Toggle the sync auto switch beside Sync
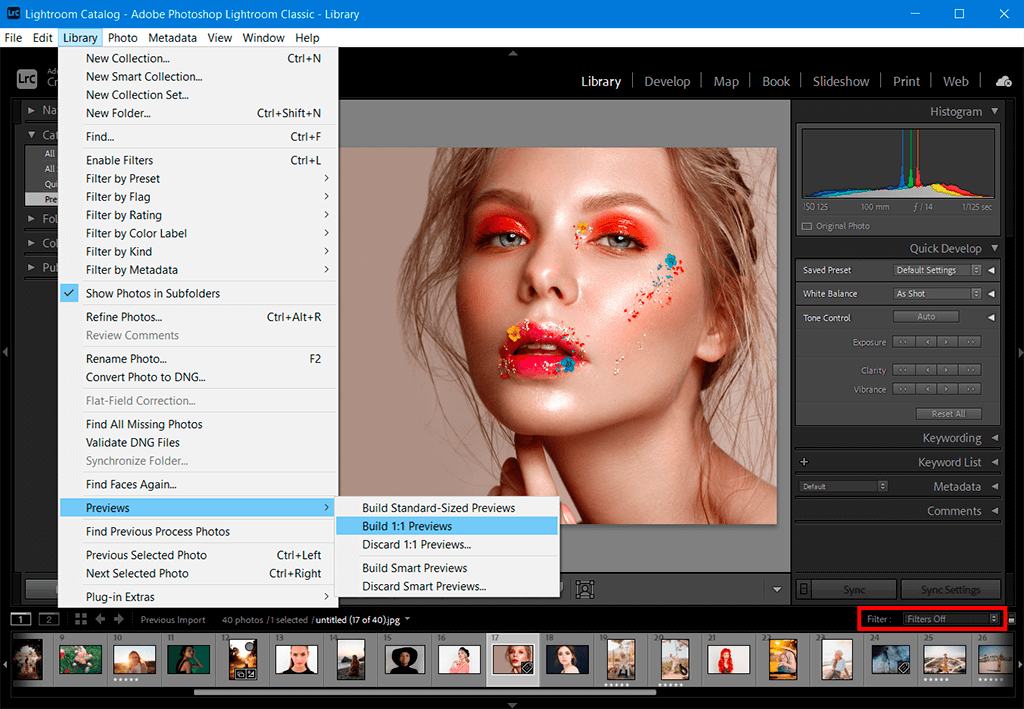Viewport: 1024px width, 709px height. point(804,589)
